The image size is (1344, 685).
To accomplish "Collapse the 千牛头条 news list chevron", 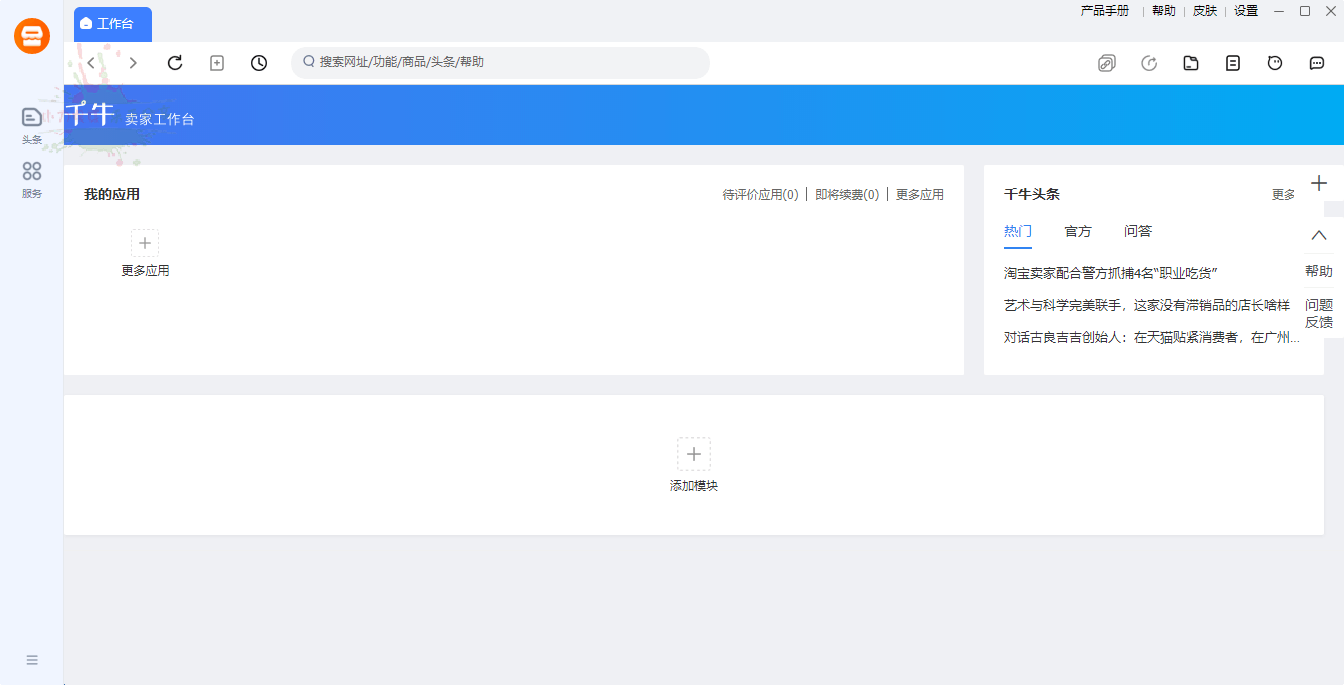I will pyautogui.click(x=1319, y=234).
